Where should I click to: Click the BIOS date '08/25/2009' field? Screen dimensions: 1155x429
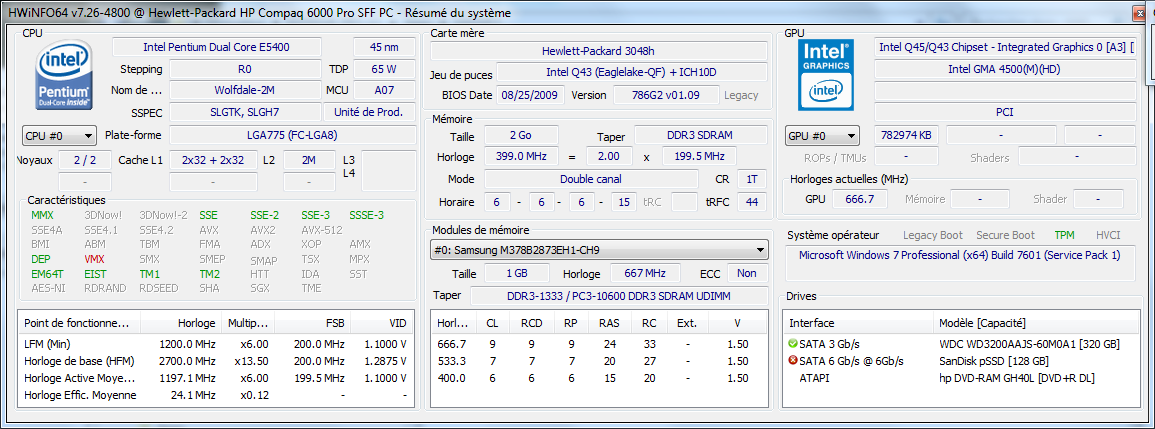[x=532, y=95]
